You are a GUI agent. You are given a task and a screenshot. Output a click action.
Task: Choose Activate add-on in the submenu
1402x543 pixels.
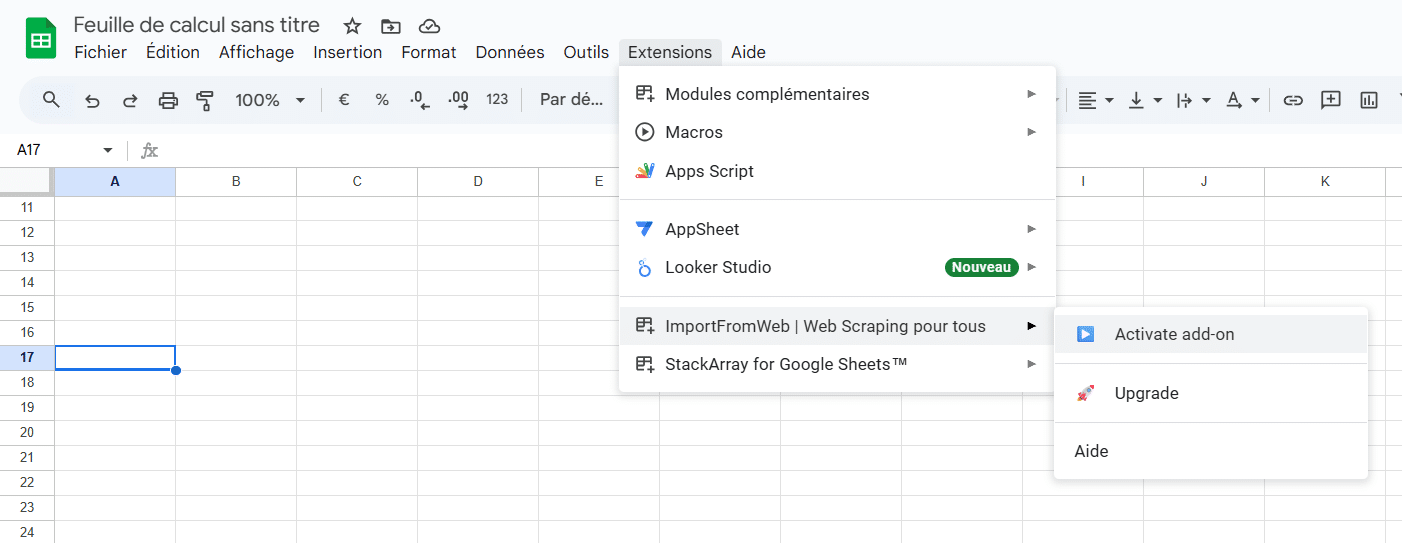pyautogui.click(x=1174, y=334)
